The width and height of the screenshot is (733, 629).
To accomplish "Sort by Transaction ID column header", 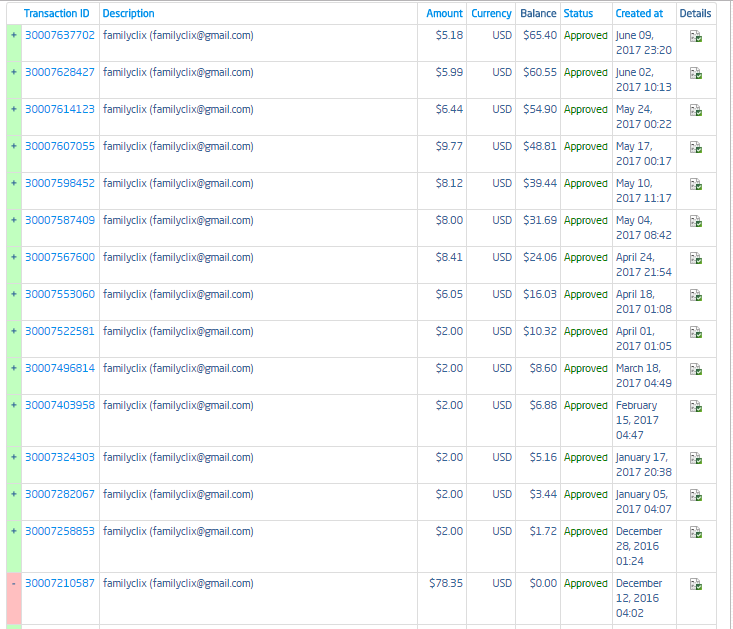I will click(x=57, y=14).
